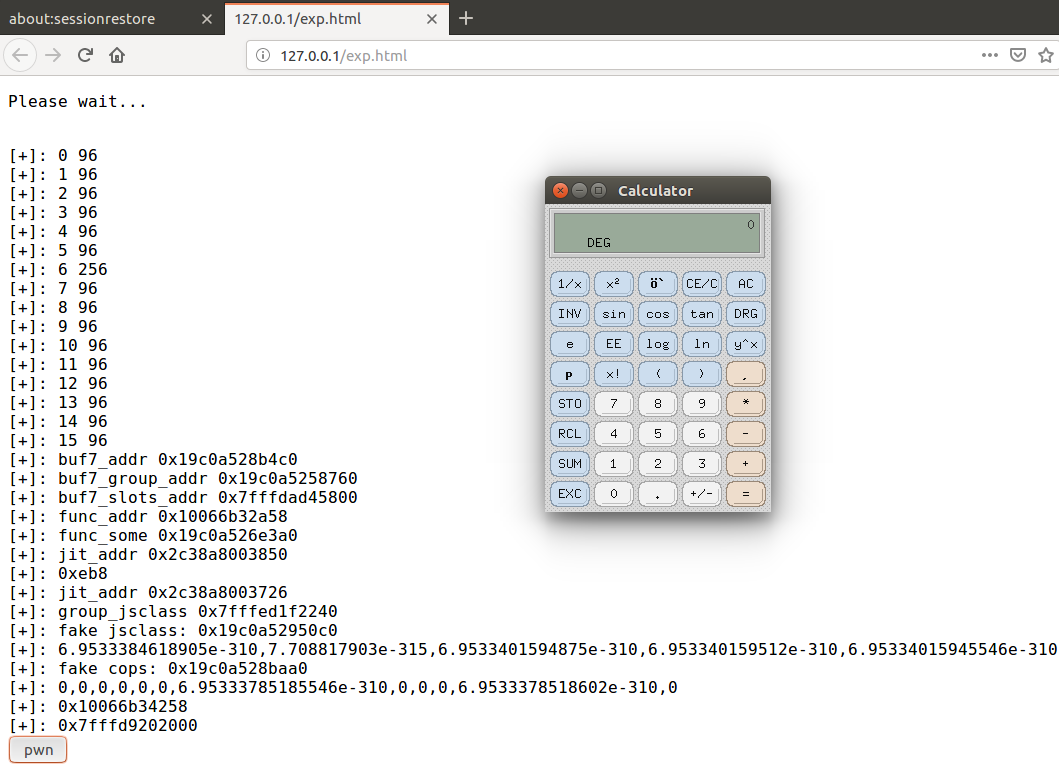The height and width of the screenshot is (779, 1059).
Task: Click CE/C in Calculator
Action: click(x=702, y=284)
